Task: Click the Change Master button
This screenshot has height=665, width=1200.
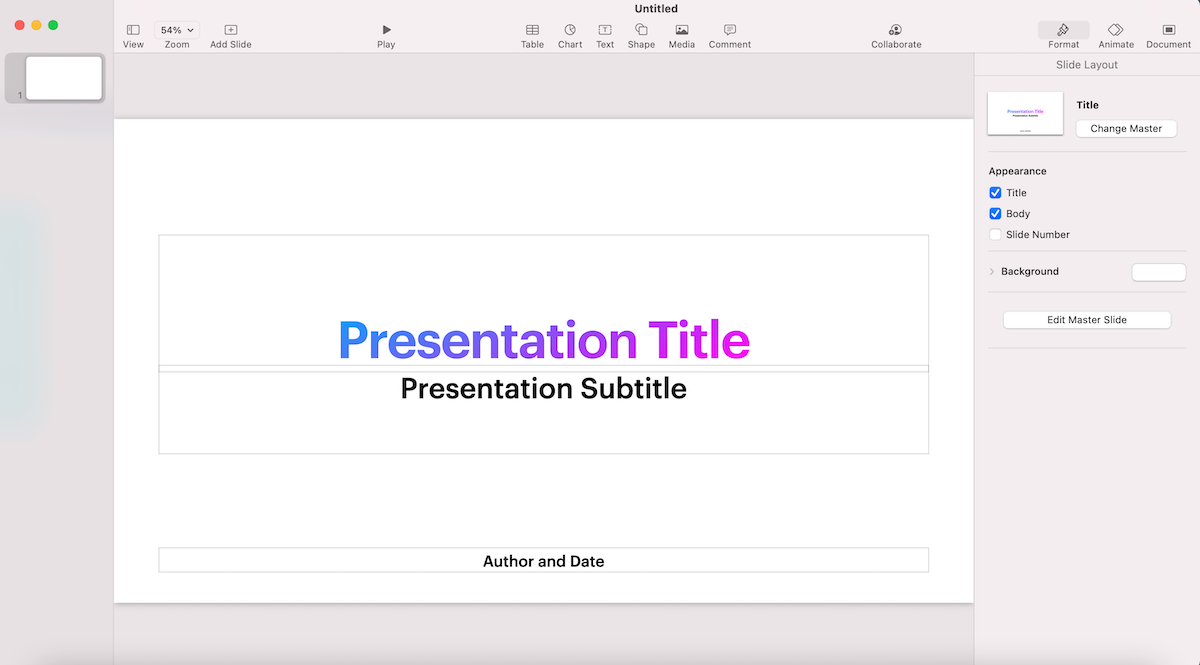Action: tap(1126, 129)
